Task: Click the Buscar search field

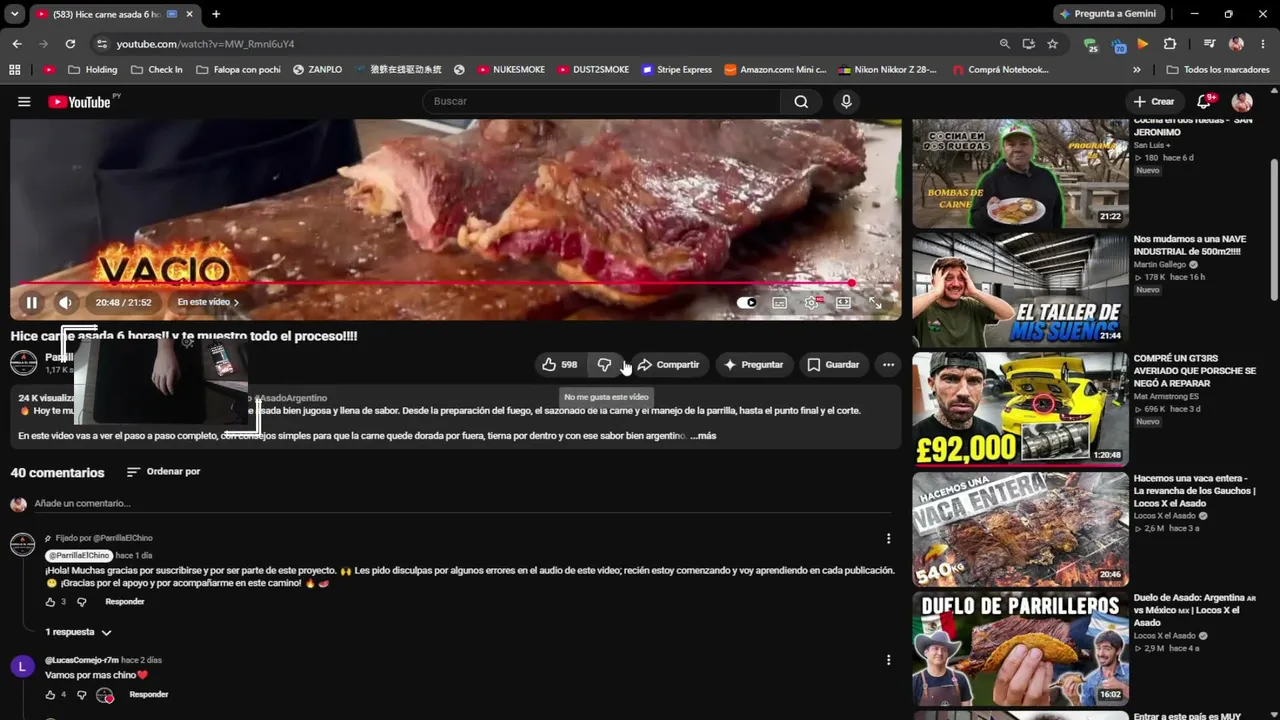Action: click(x=601, y=102)
